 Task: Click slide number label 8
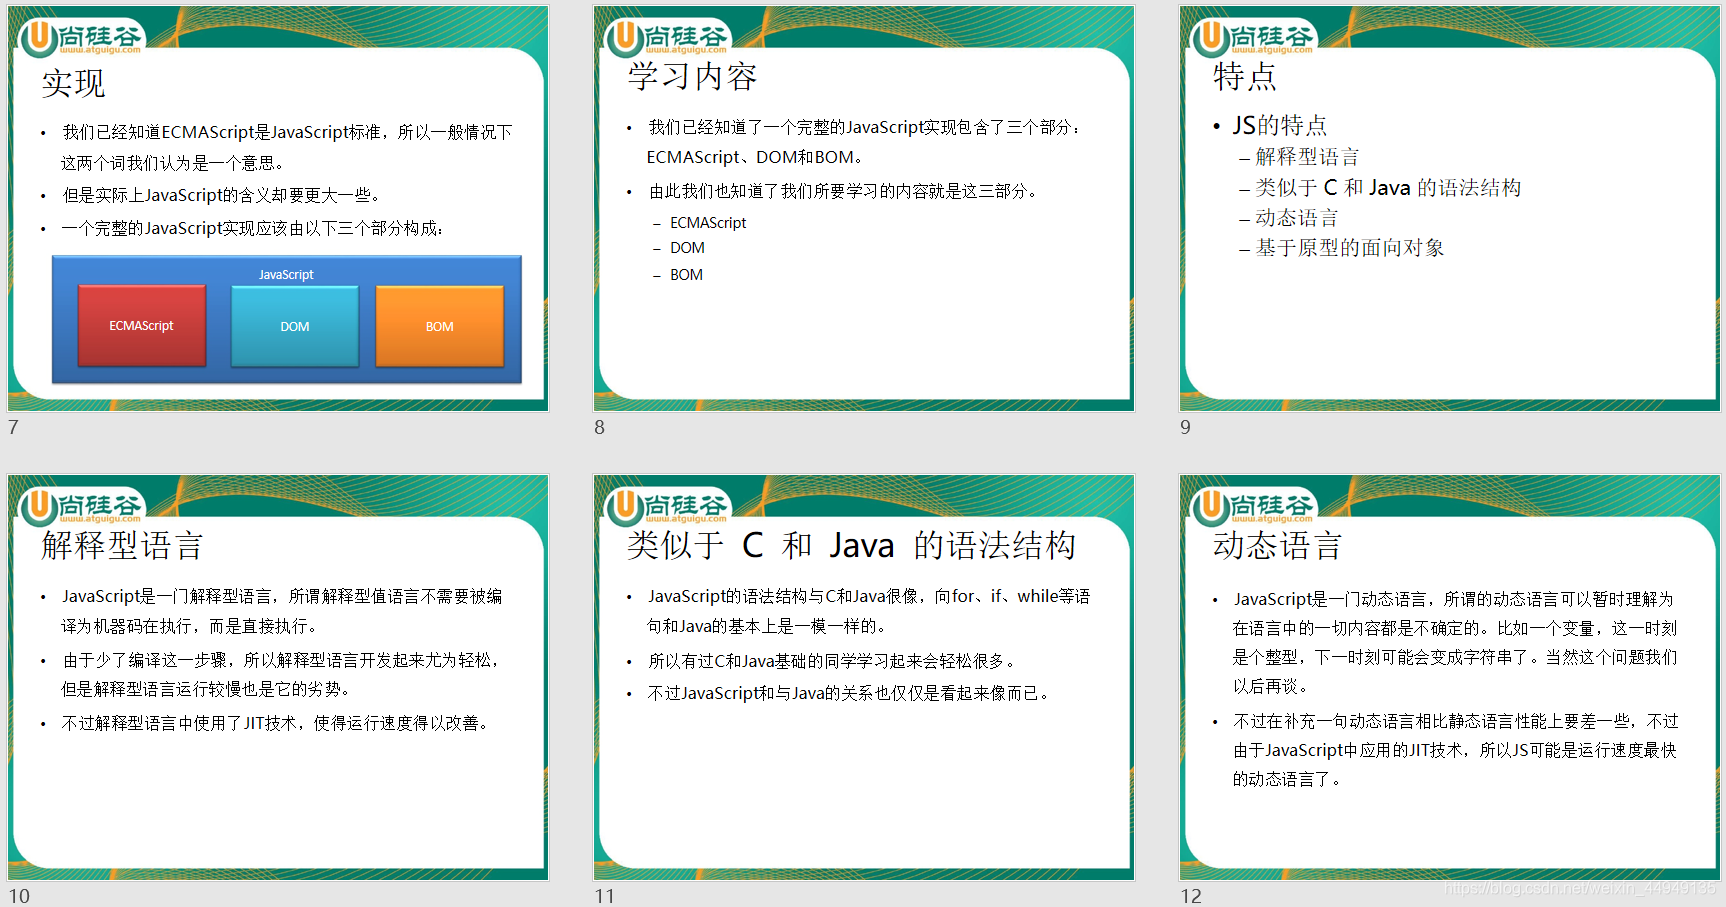[599, 427]
